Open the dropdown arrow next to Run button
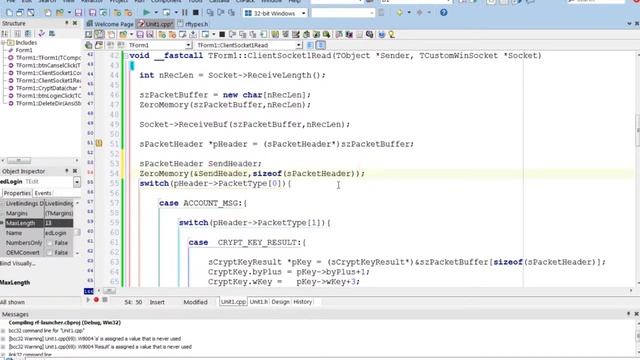 [156, 13]
